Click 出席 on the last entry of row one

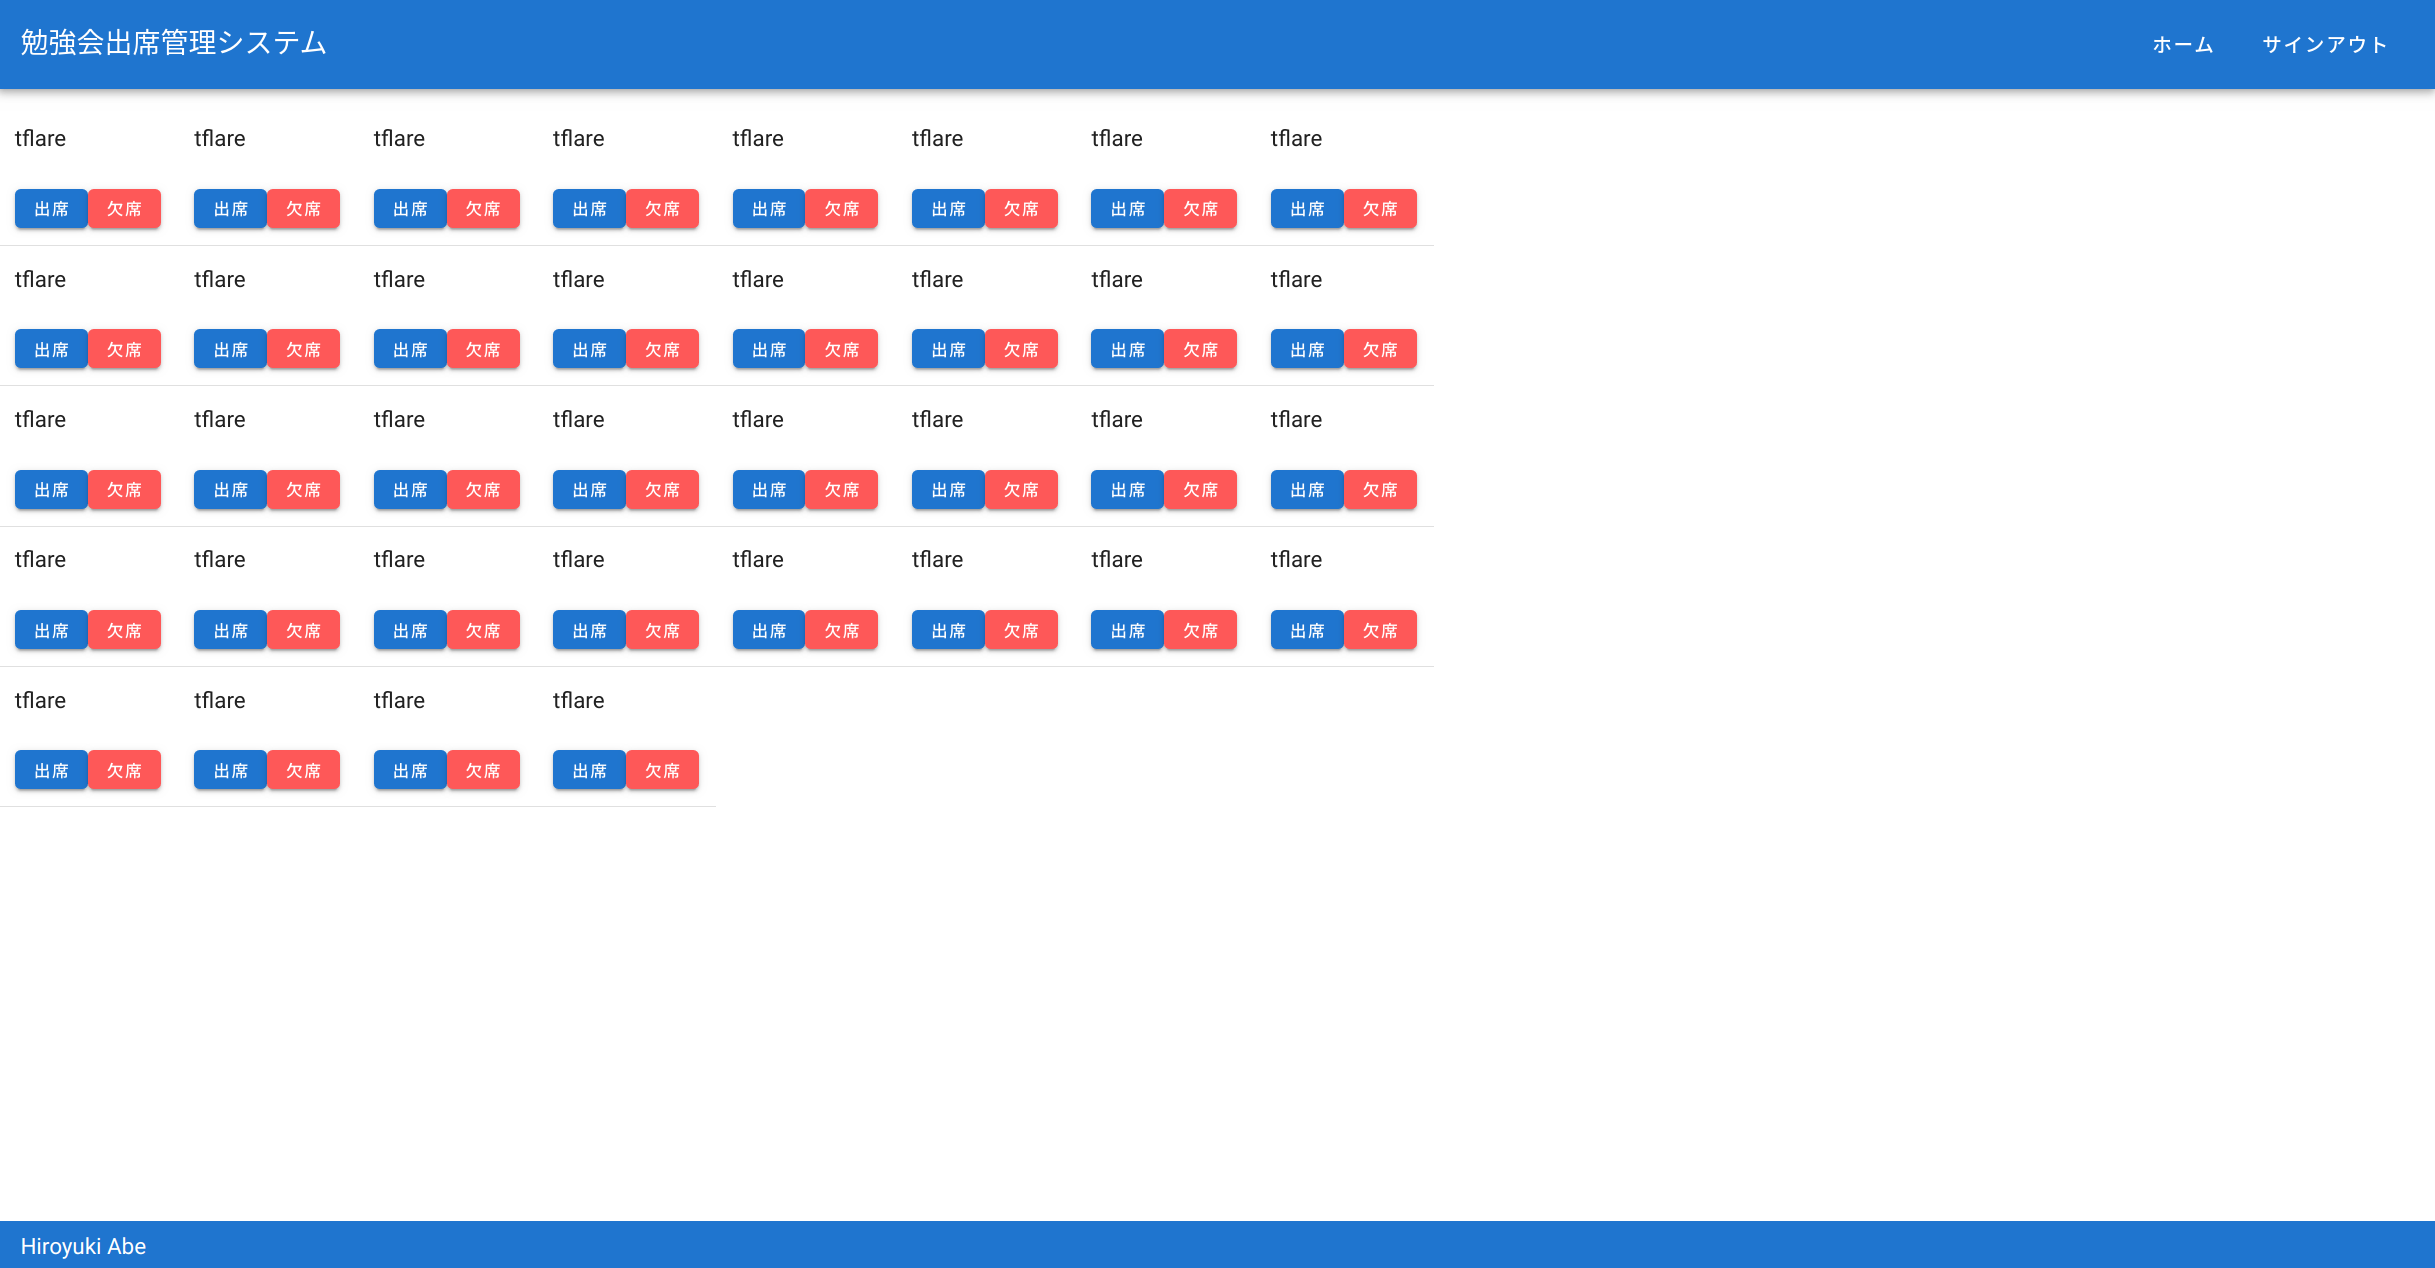(x=1306, y=208)
